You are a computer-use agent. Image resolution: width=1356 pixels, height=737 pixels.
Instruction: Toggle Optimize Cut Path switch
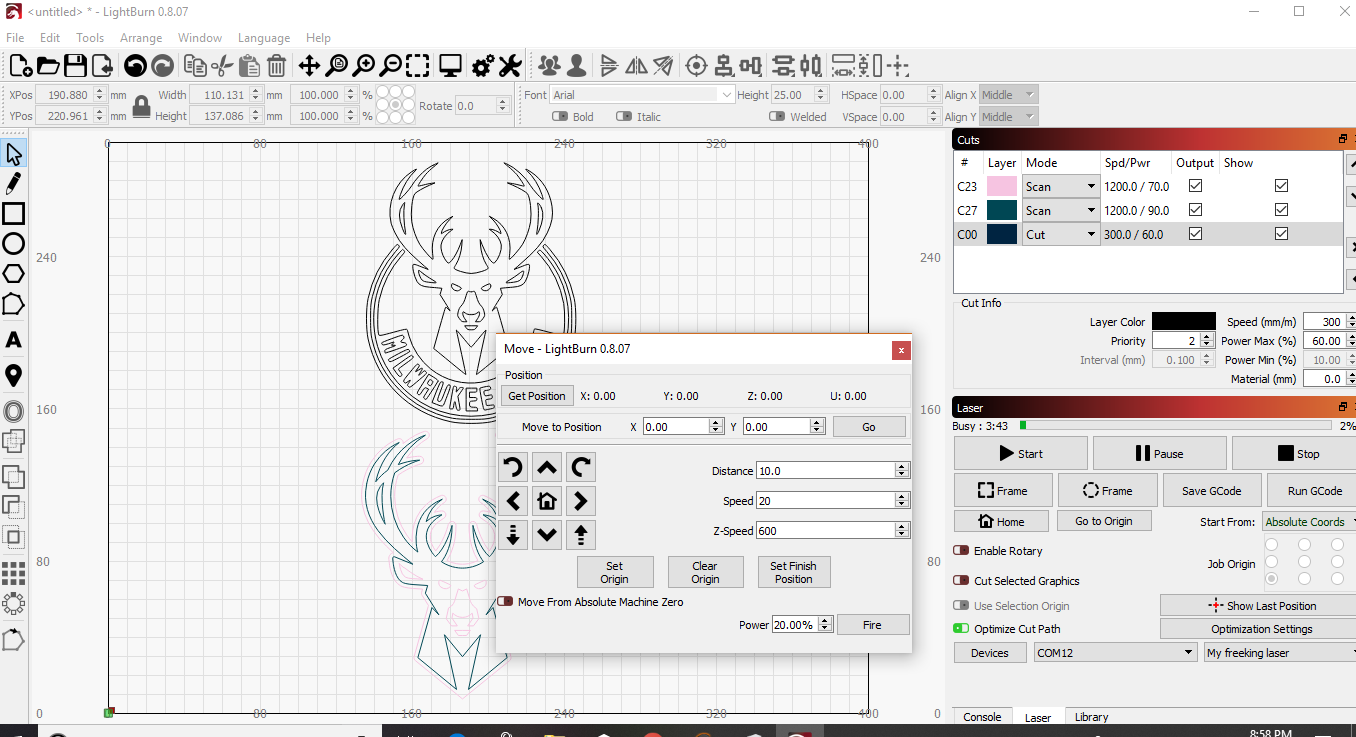961,629
